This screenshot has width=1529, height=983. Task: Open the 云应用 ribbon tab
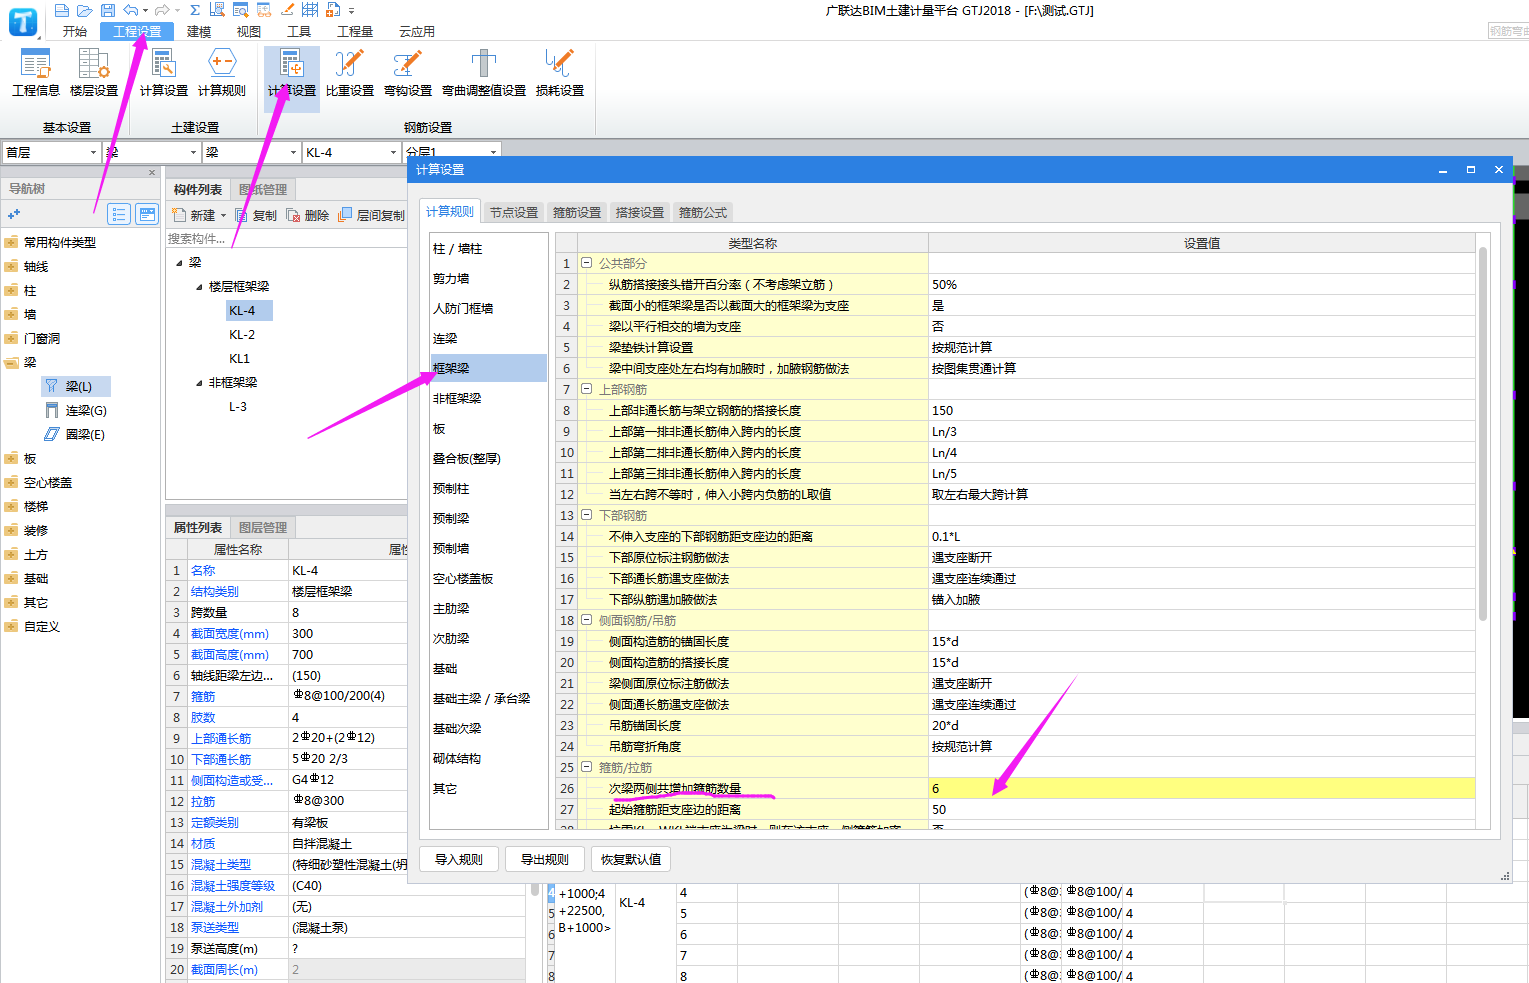pyautogui.click(x=417, y=32)
